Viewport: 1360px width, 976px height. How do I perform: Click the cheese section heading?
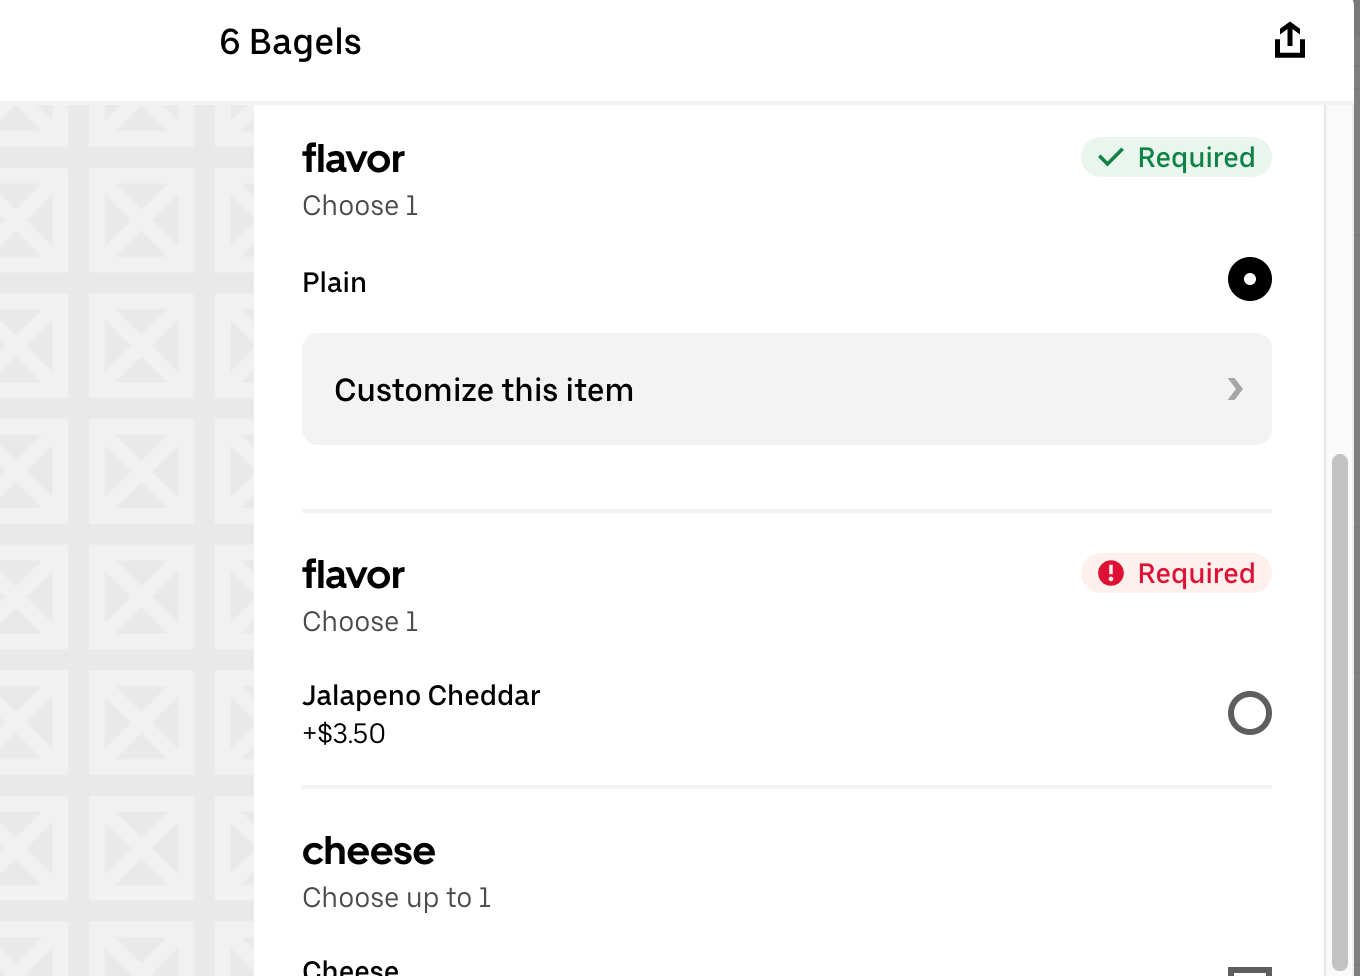point(368,851)
